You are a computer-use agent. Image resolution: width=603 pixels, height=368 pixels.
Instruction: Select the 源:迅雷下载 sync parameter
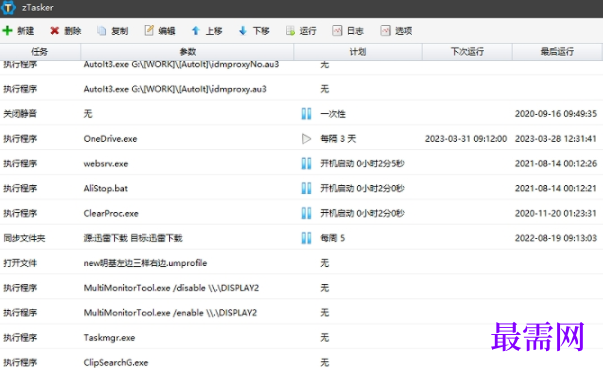click(x=133, y=238)
